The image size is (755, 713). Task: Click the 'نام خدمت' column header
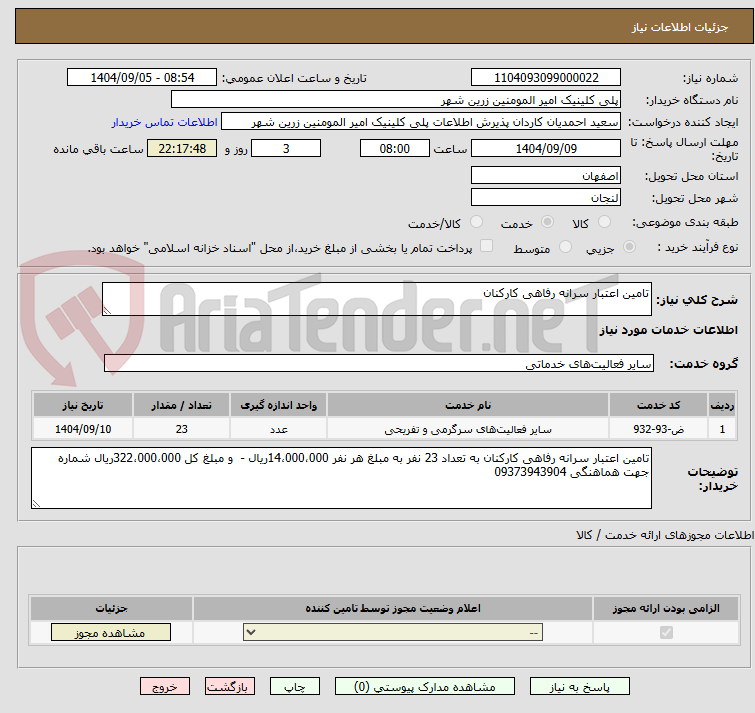[468, 405]
